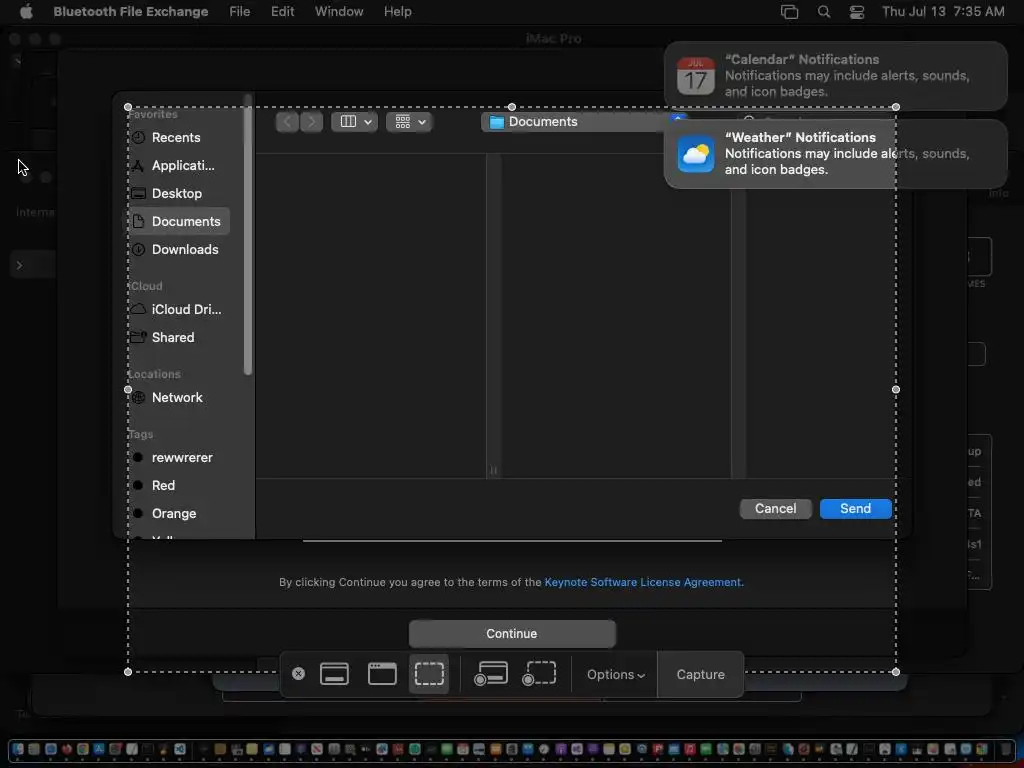Image resolution: width=1024 pixels, height=768 pixels.
Task: Select the rewwrerer tag
Action: [x=178, y=458]
